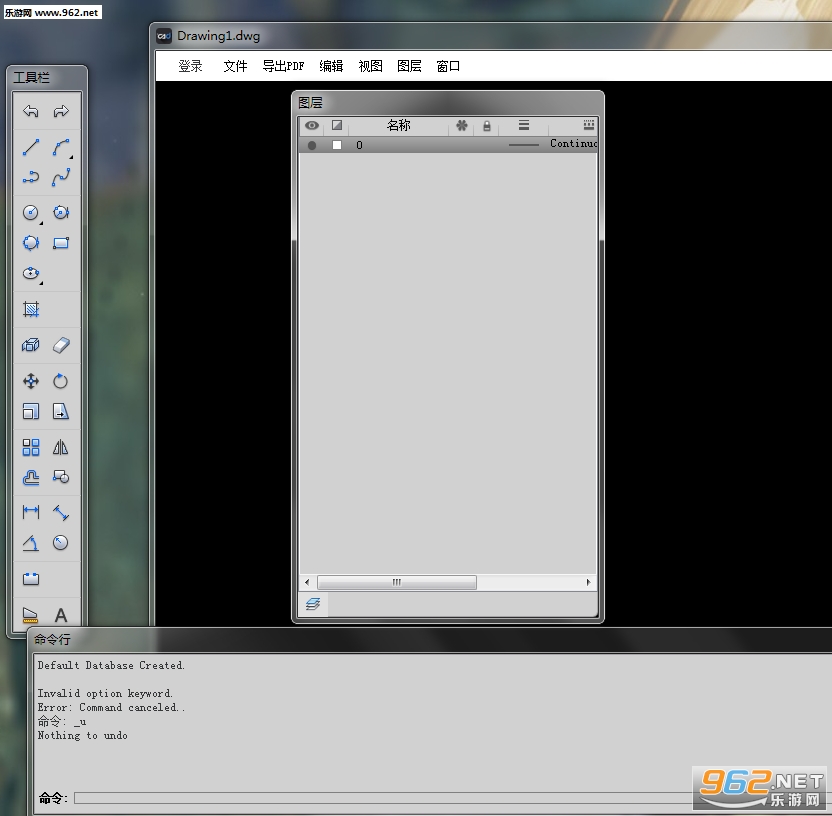Select the Mirror tool

click(60, 447)
